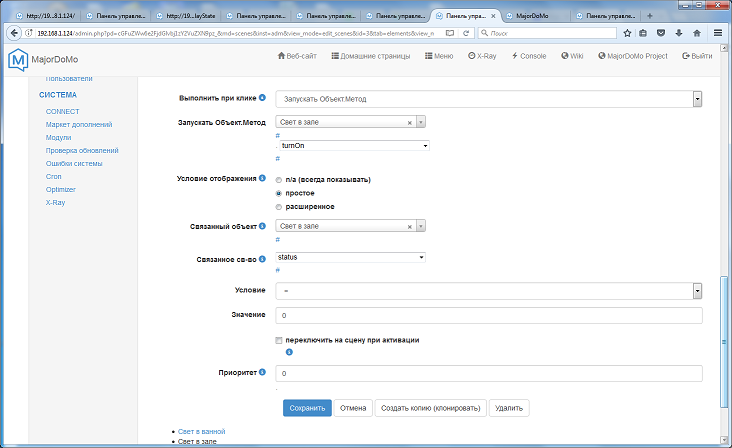732x448 pixels.
Task: Open Модули sidebar link
Action: [58, 138]
